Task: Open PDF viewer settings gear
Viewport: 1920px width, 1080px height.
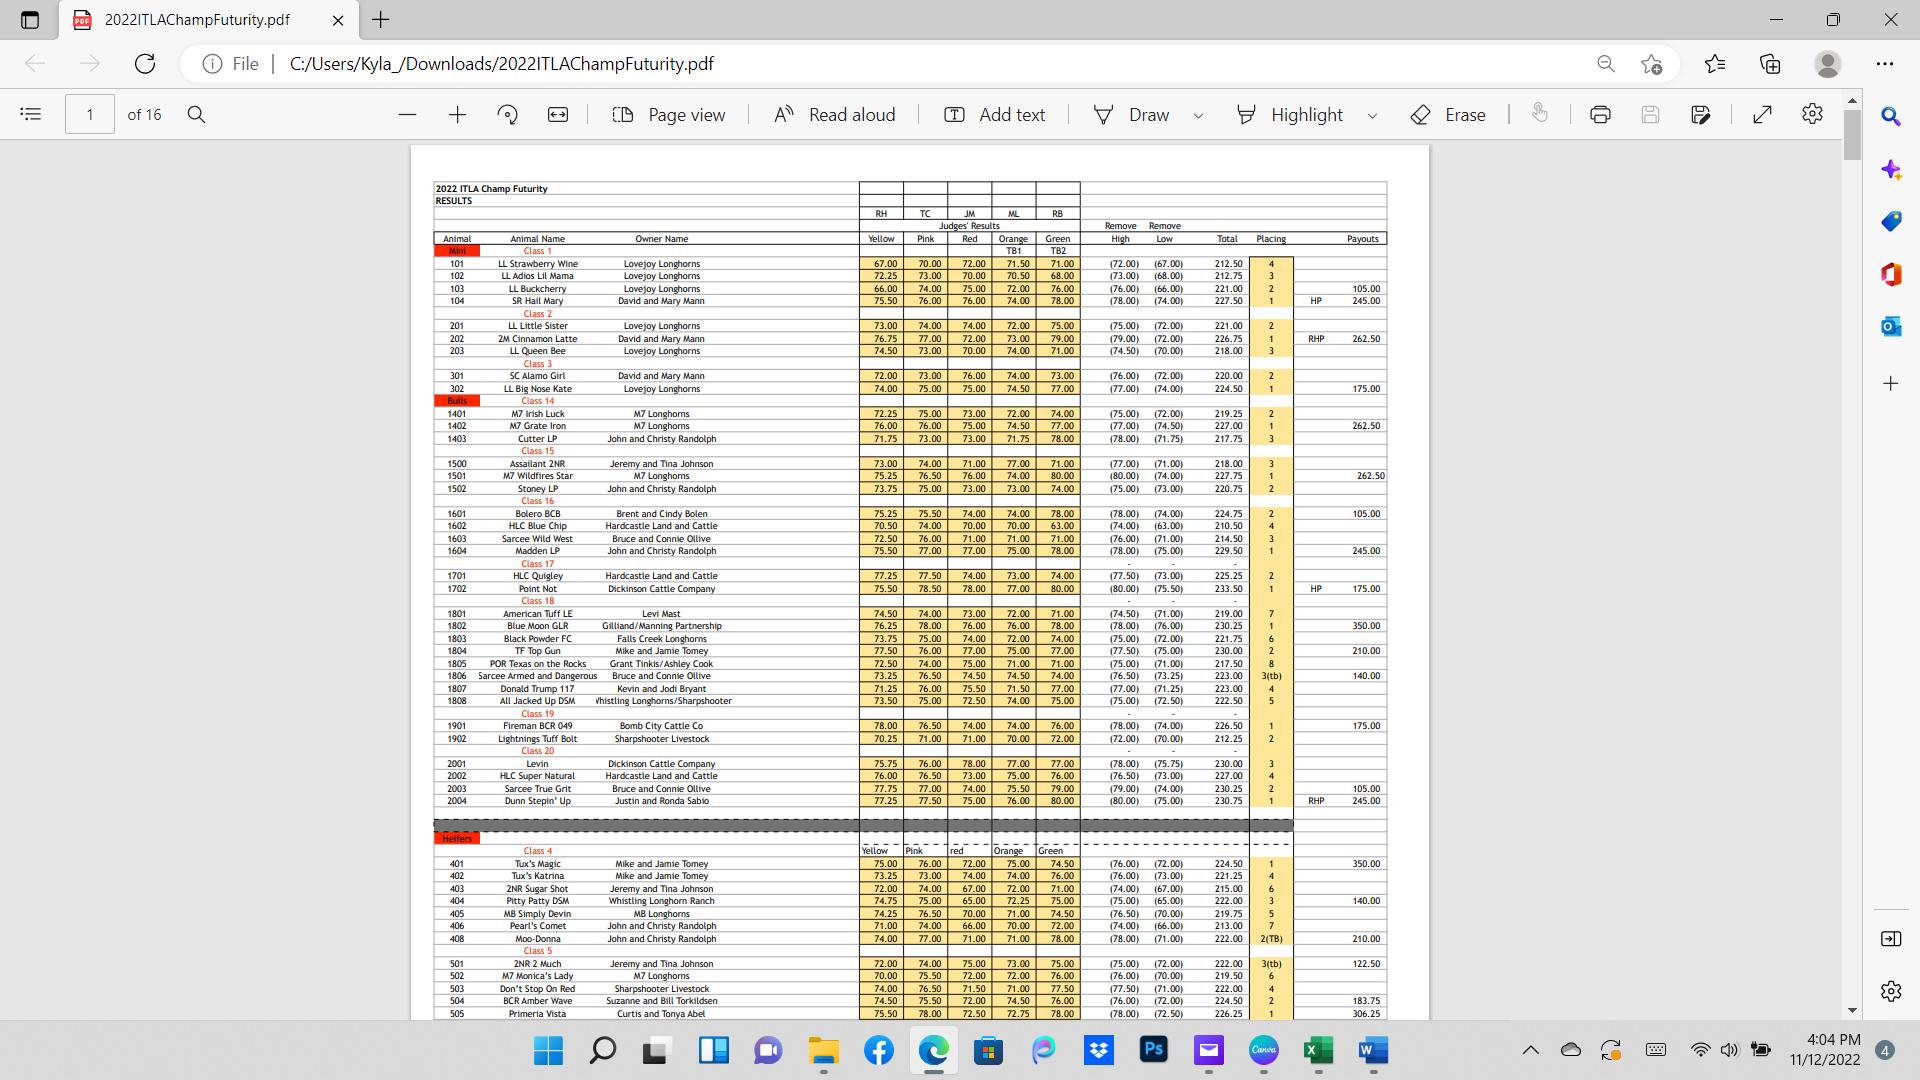Action: point(1812,115)
